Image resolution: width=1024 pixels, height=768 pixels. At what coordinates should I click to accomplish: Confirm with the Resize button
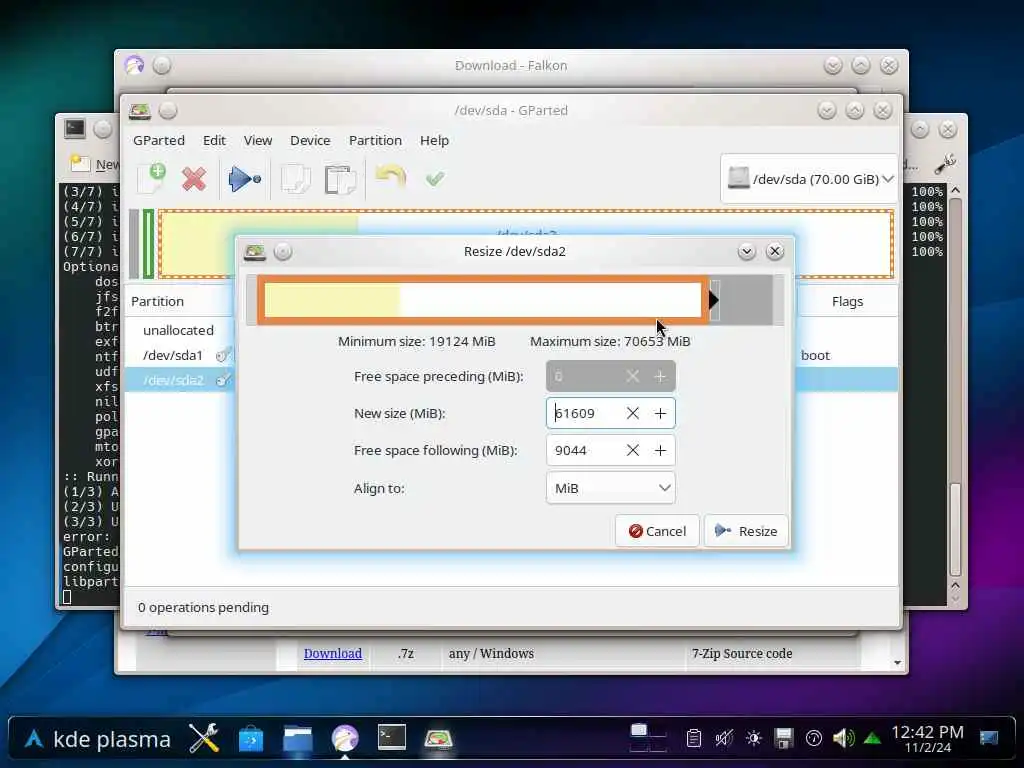point(746,531)
